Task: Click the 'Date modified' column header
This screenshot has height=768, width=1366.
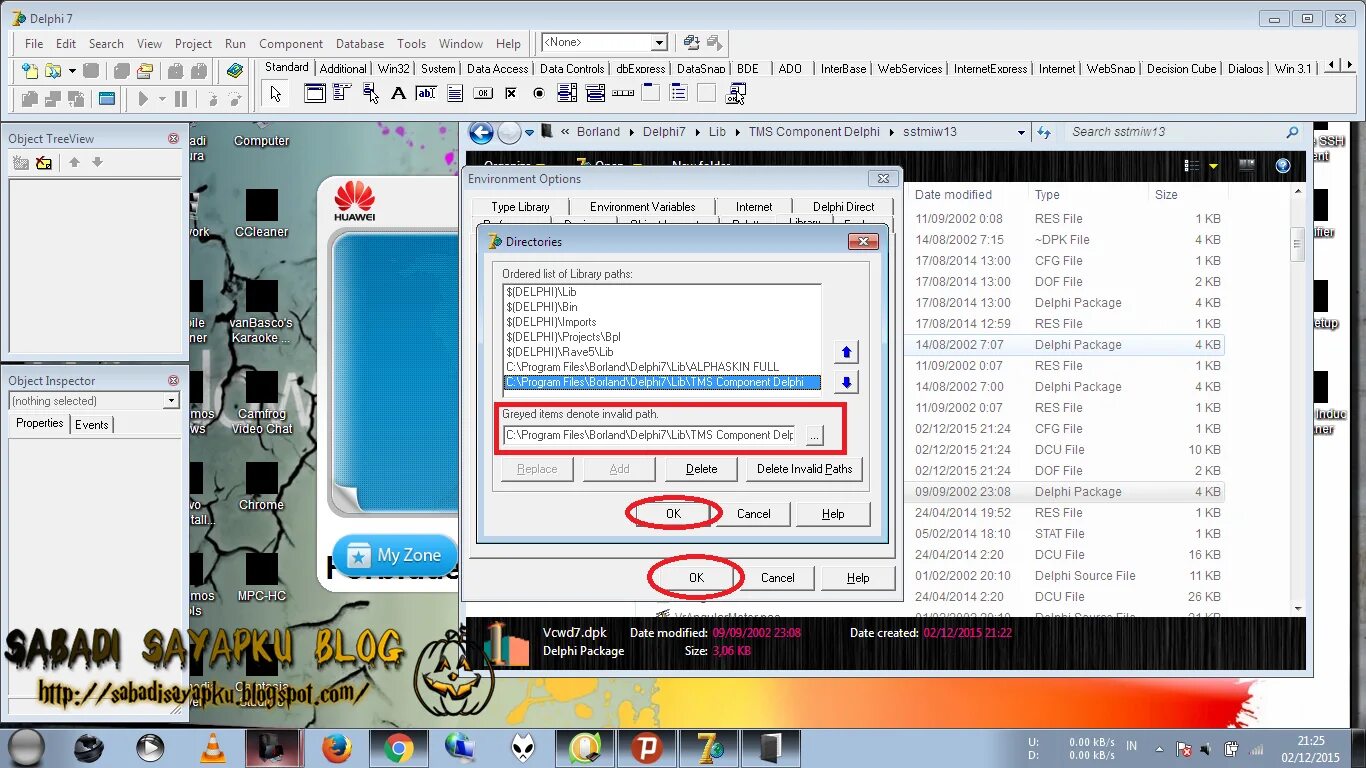Action: click(953, 195)
